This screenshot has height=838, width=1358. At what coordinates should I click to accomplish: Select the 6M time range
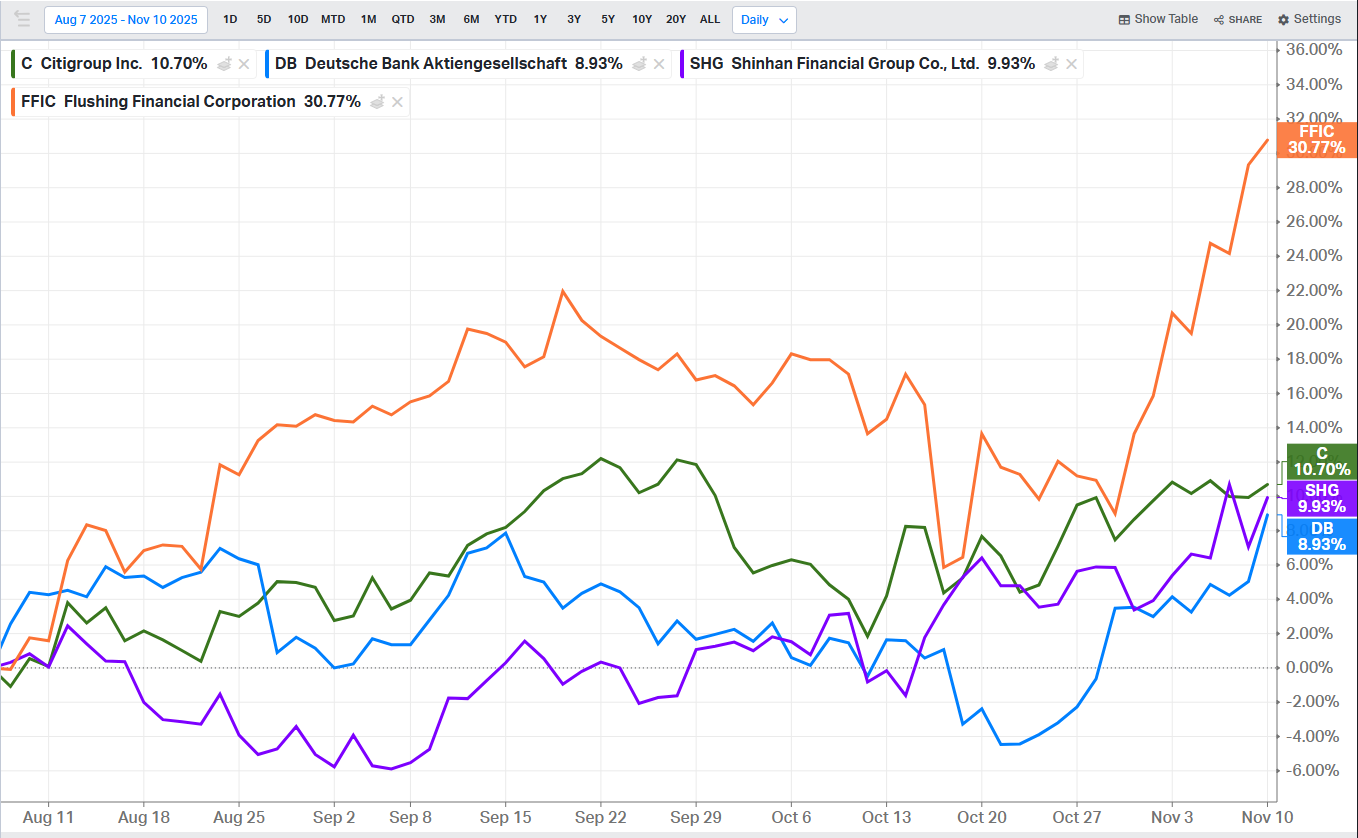click(x=471, y=19)
